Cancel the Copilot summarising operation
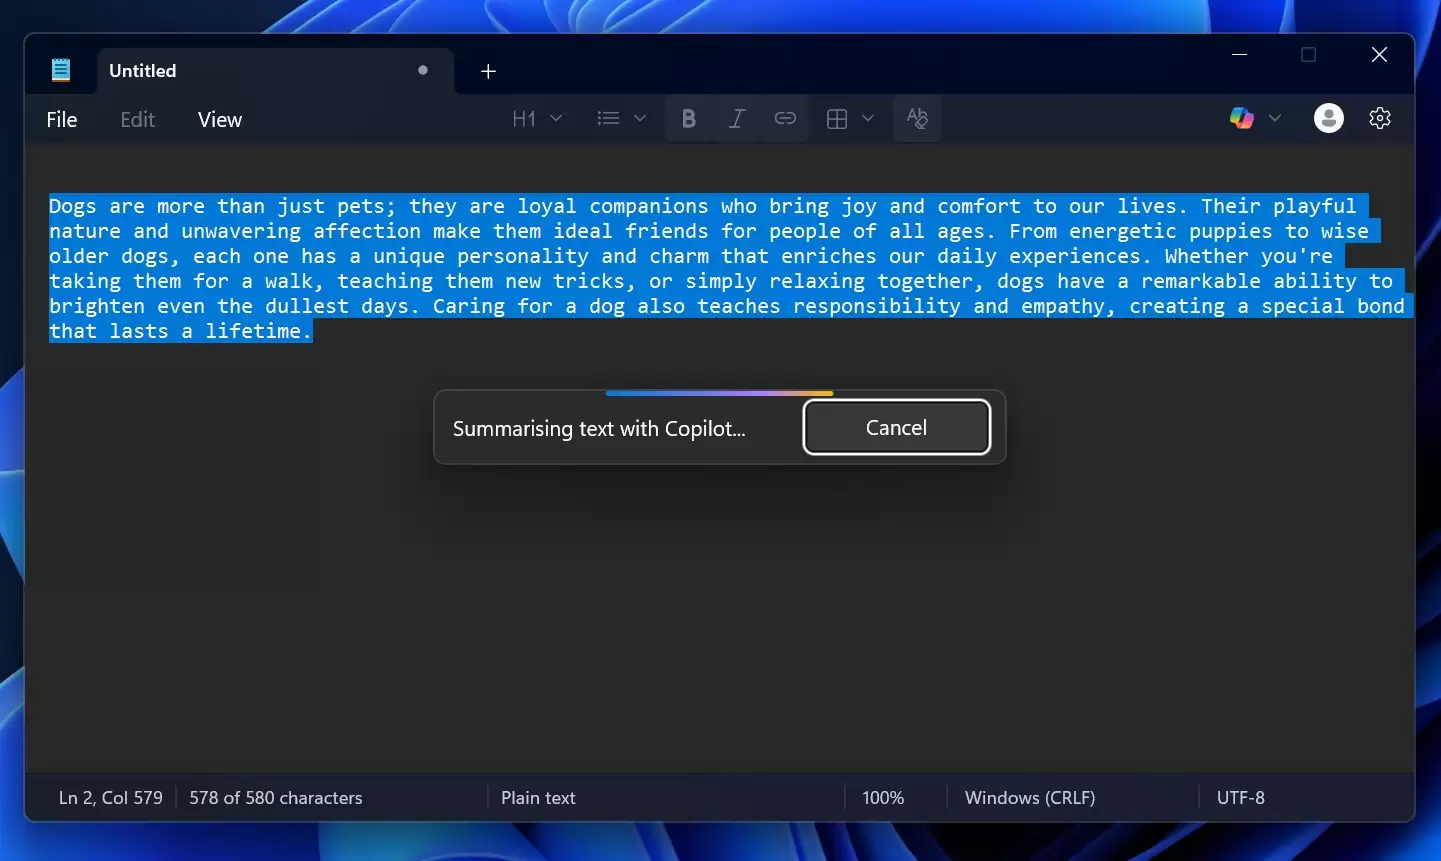The height and width of the screenshot is (861, 1441). [896, 428]
